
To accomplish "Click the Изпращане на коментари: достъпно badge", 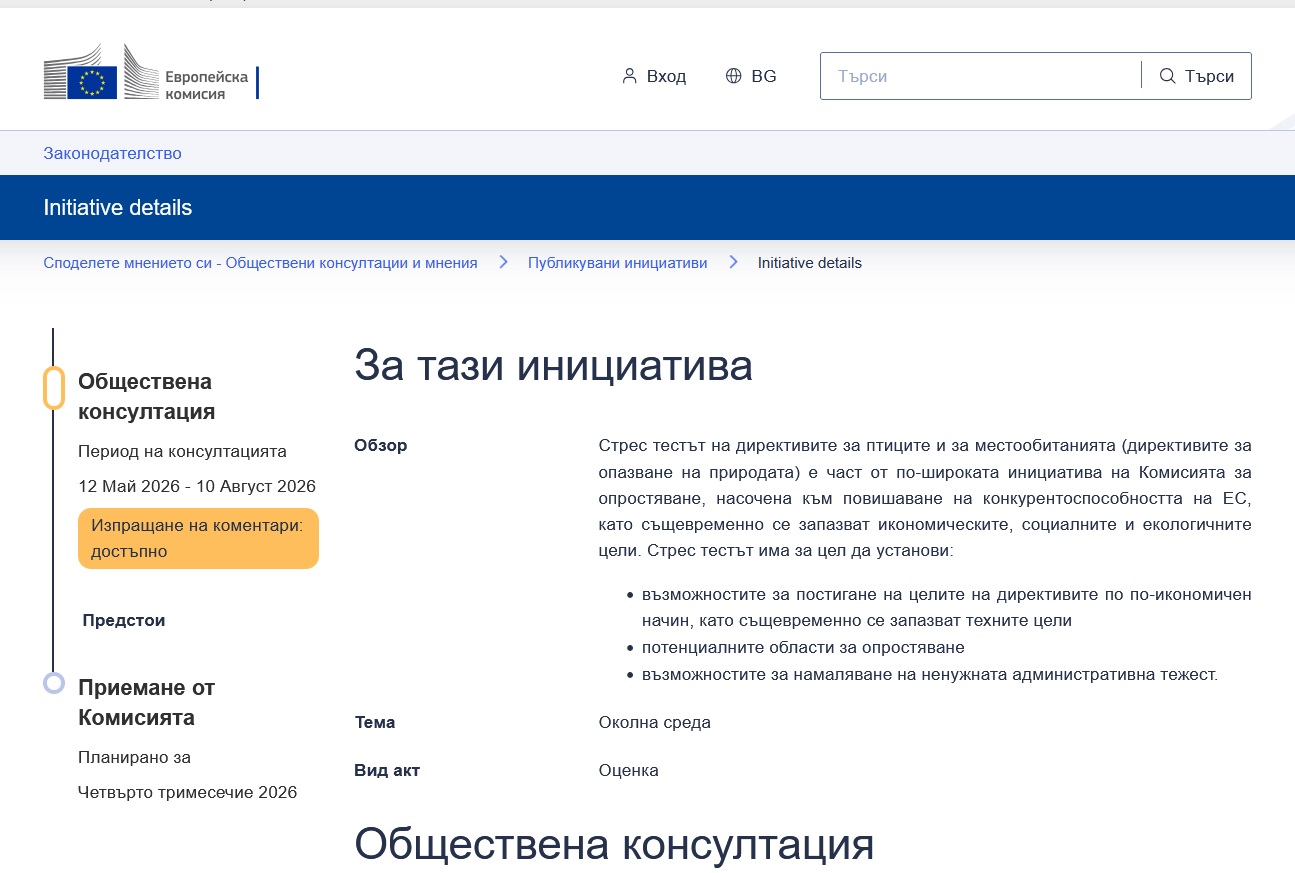I will (x=198, y=538).
